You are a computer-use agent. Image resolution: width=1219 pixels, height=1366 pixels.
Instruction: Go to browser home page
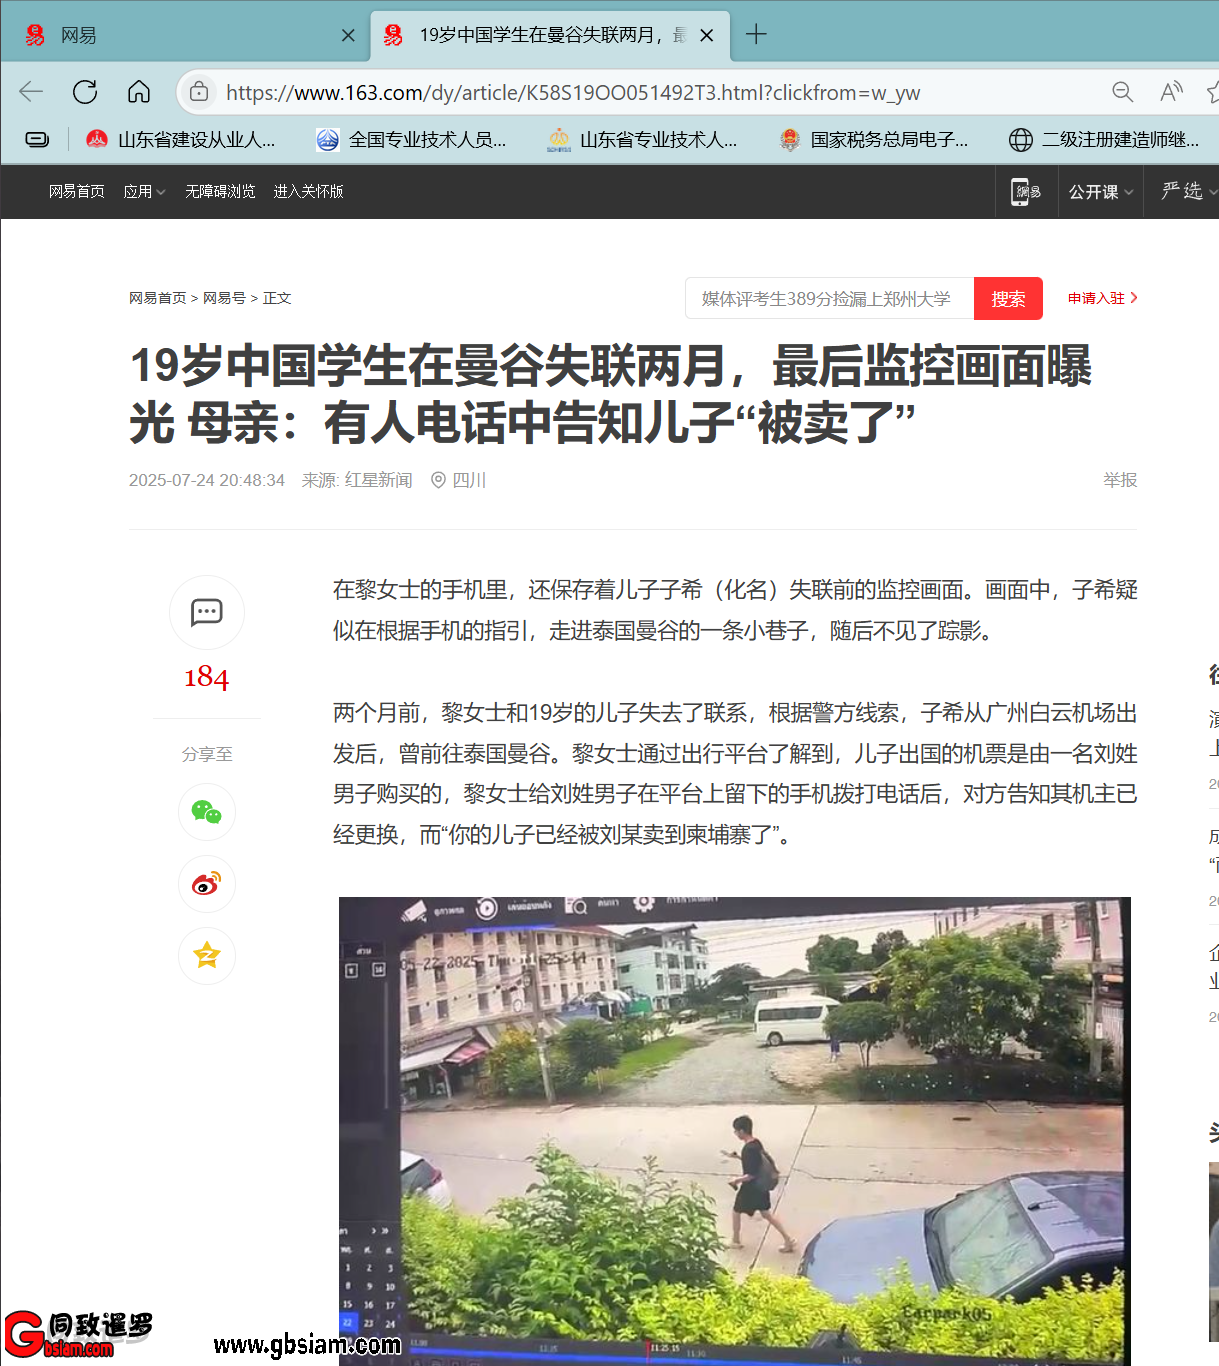pos(139,92)
